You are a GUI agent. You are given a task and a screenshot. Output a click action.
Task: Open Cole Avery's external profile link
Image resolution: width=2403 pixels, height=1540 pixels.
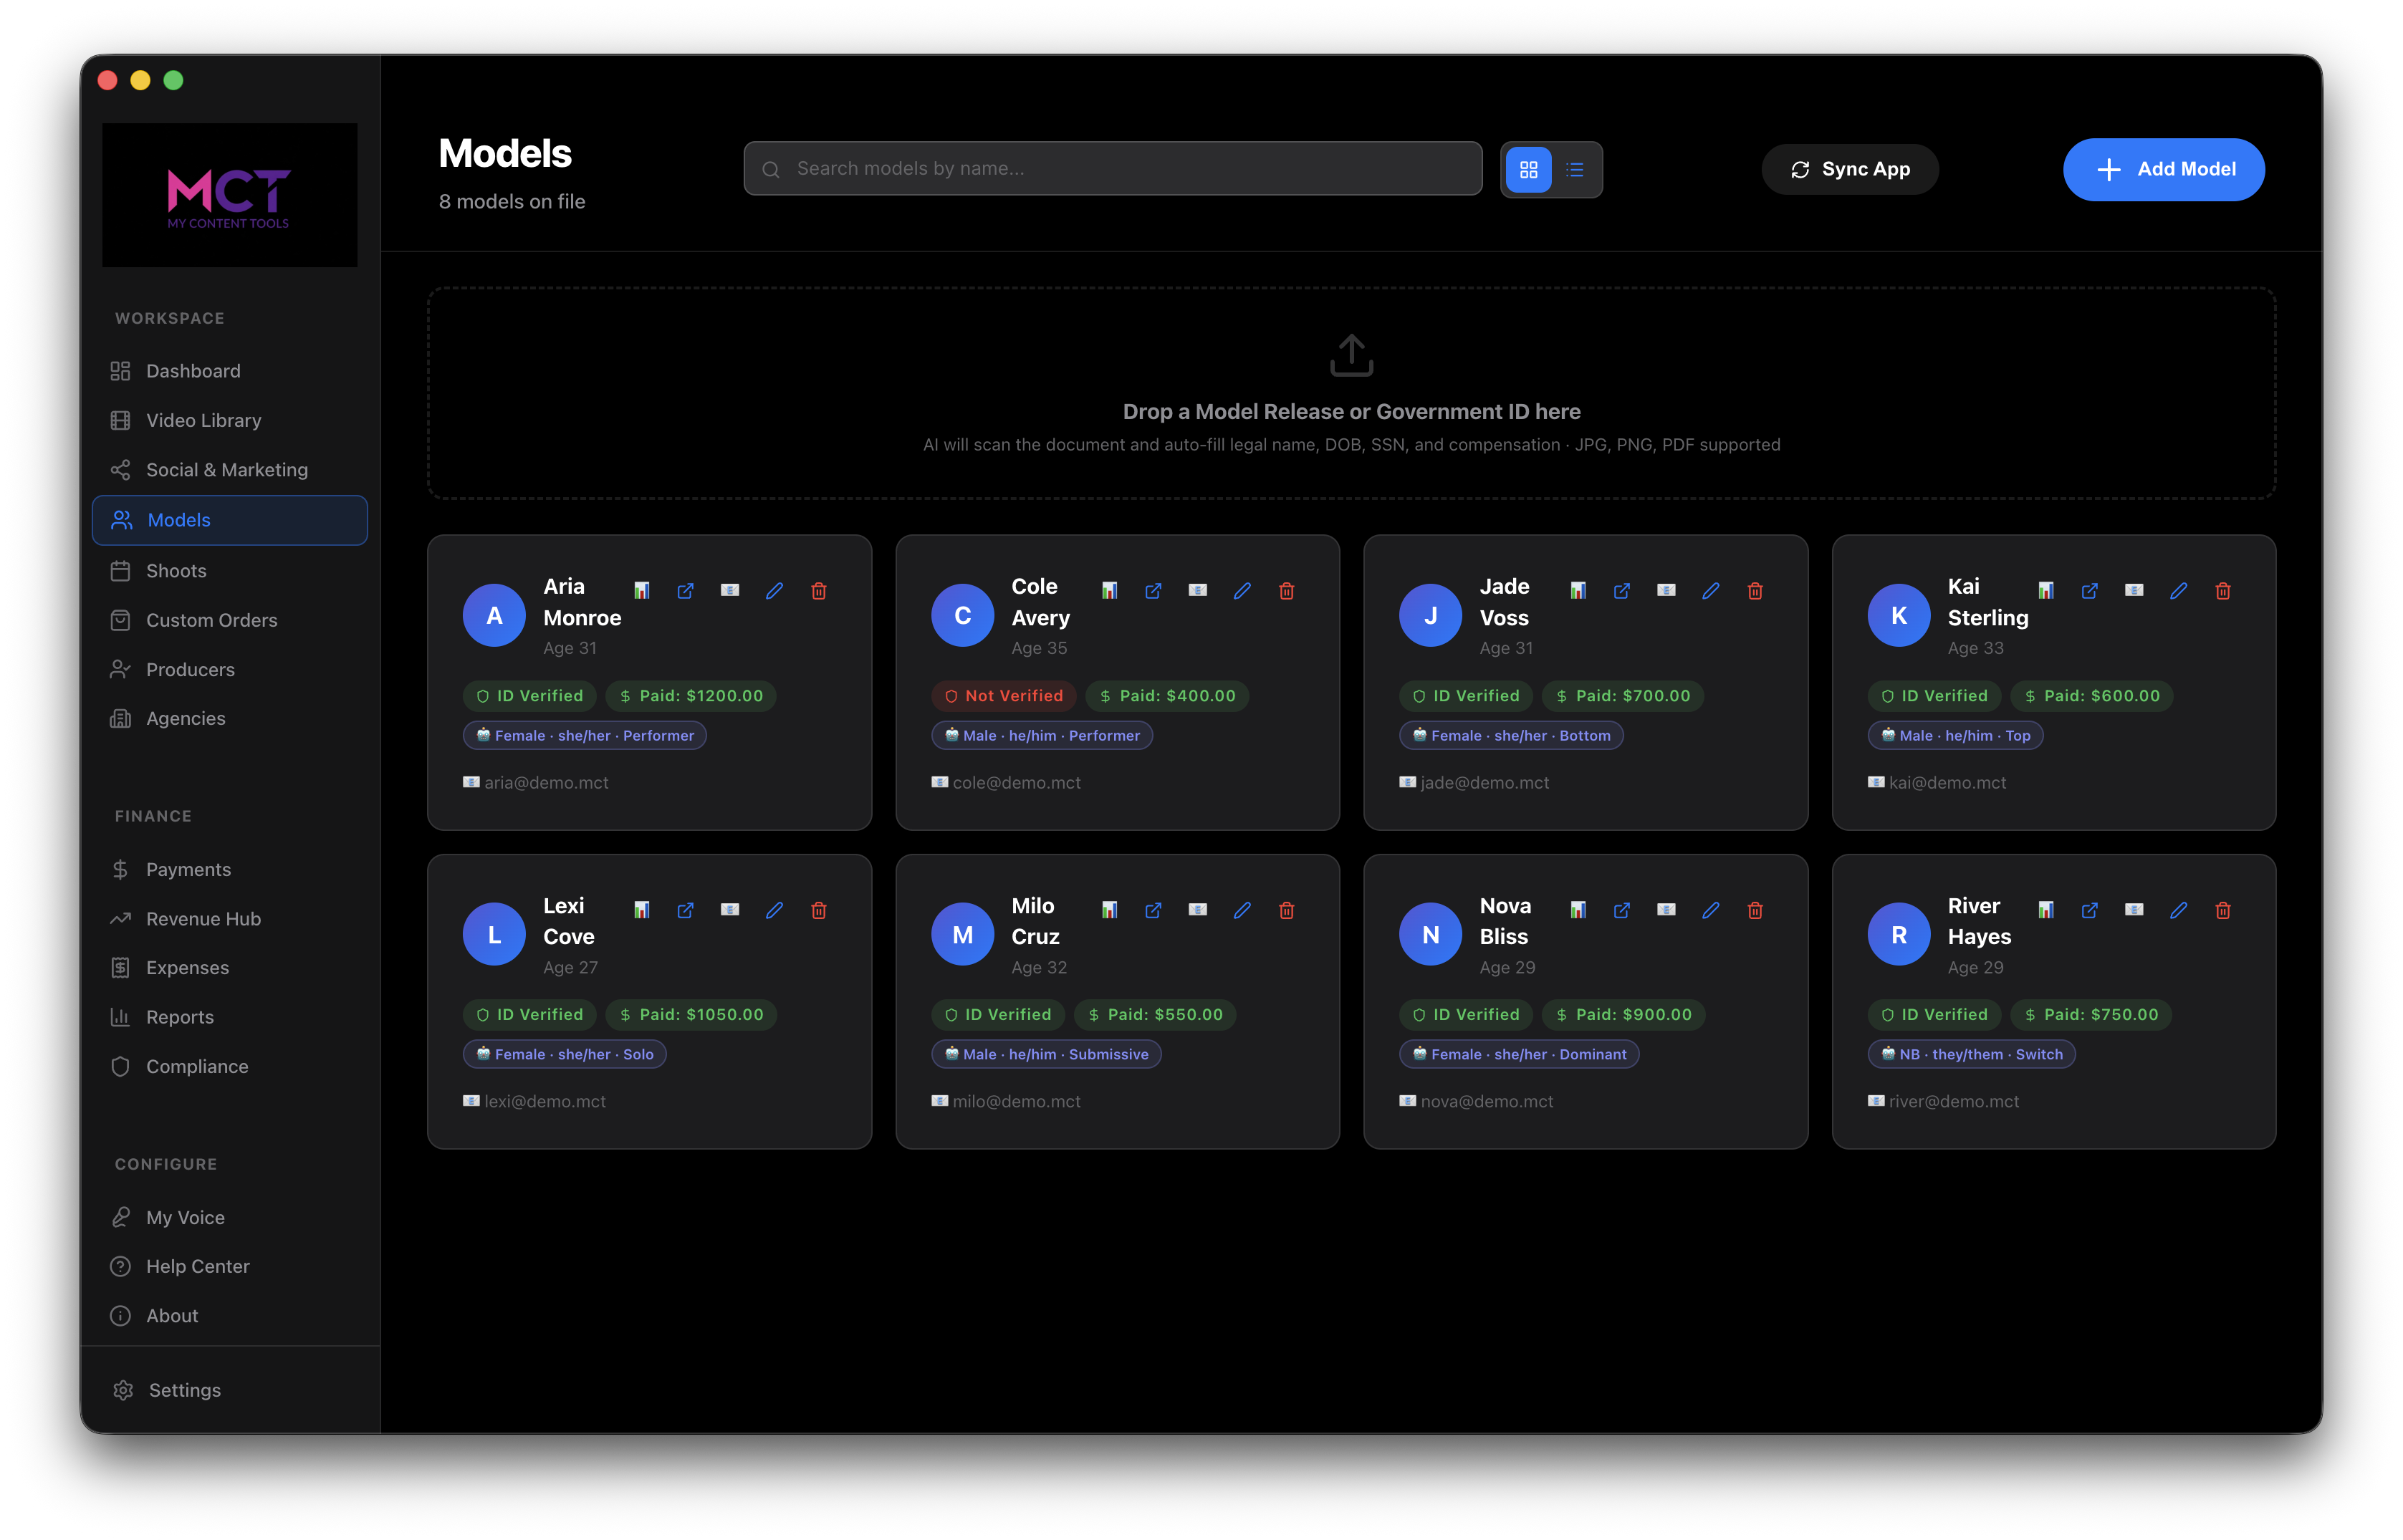[1153, 591]
